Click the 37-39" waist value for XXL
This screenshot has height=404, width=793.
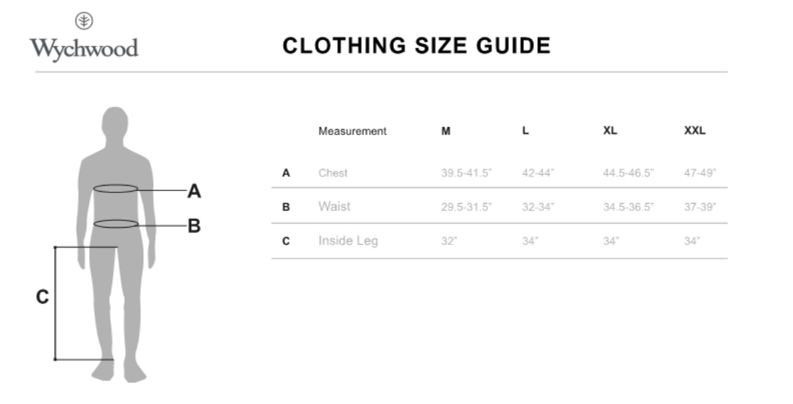700,207
